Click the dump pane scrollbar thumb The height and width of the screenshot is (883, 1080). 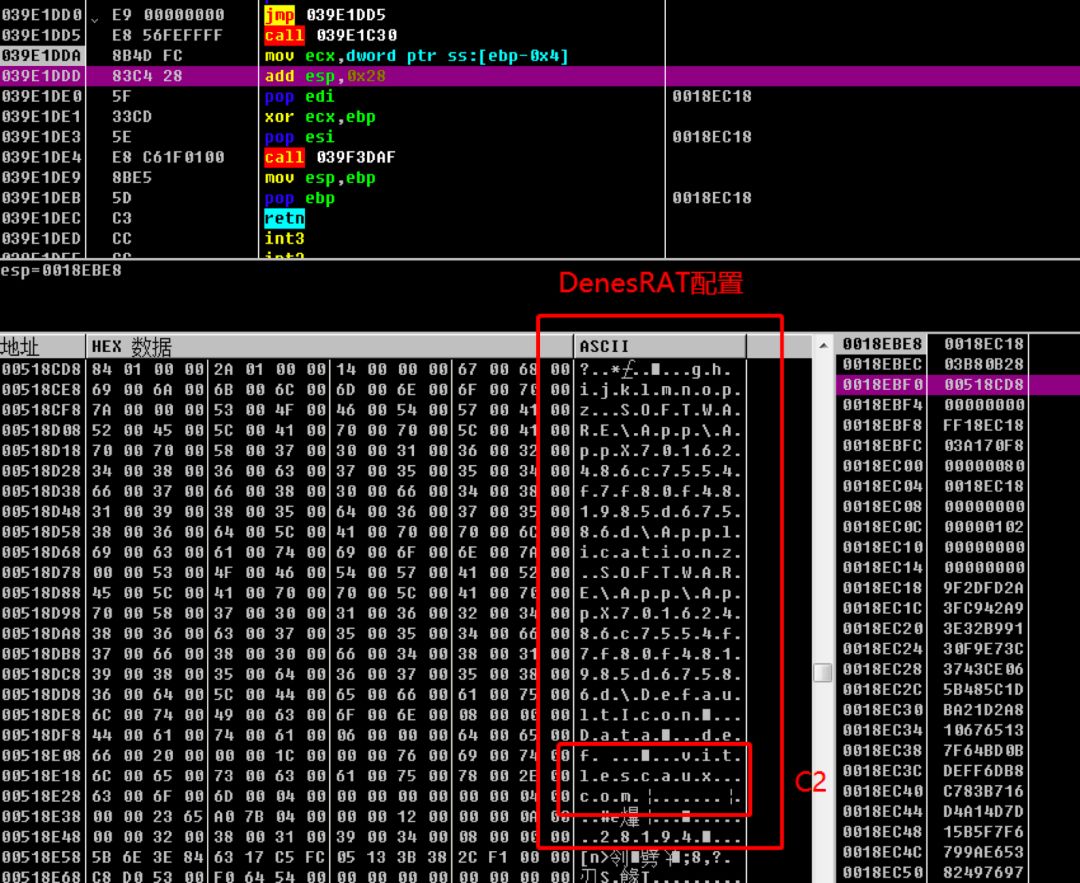tap(822, 672)
